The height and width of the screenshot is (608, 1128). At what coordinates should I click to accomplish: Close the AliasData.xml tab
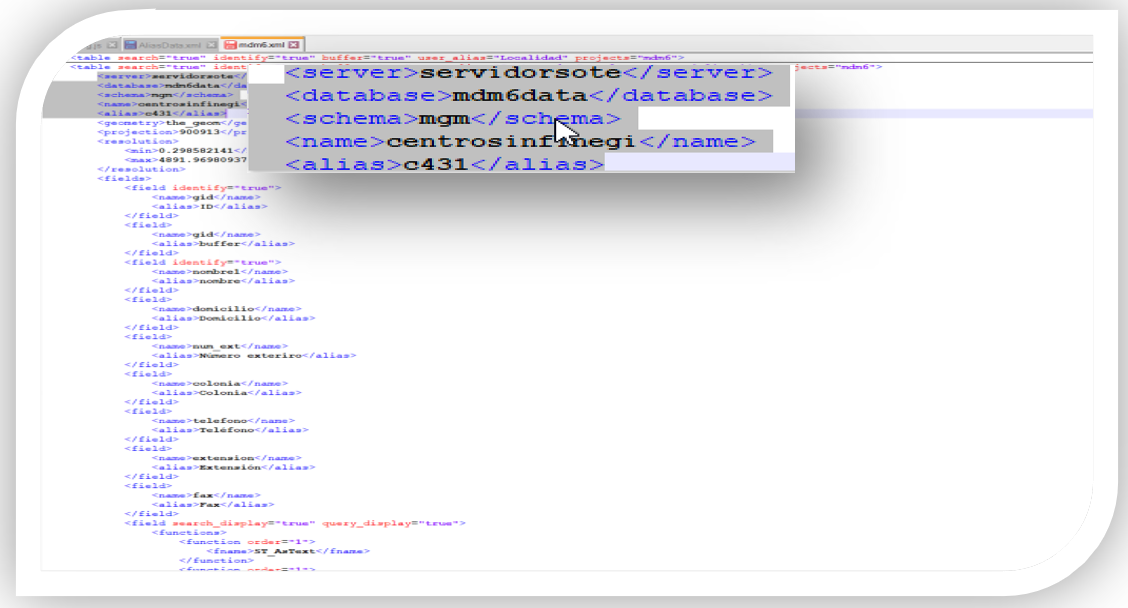[211, 46]
